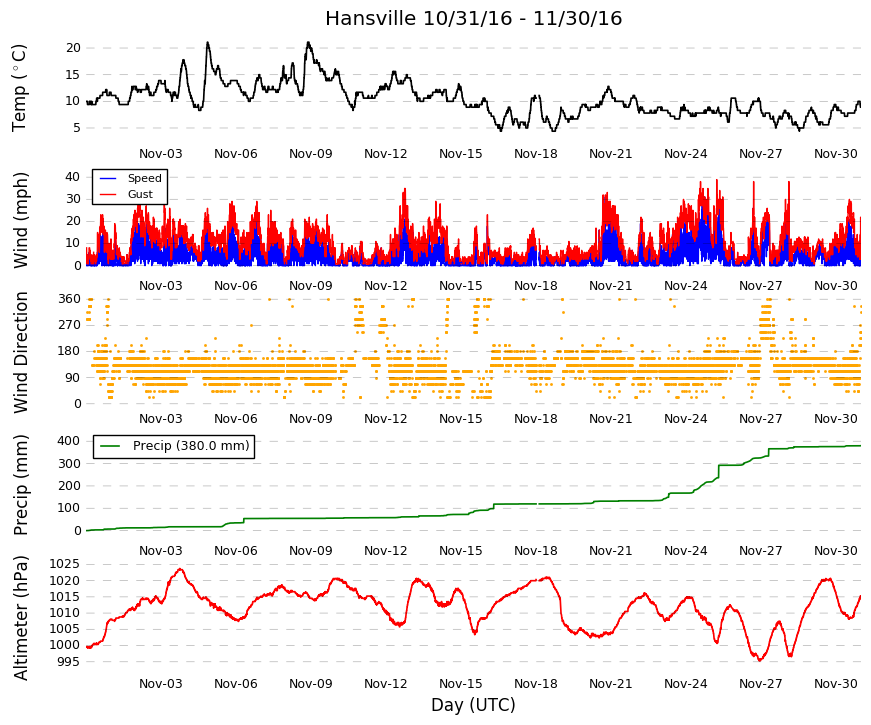Image resolution: width=871 pixels, height=725 pixels.
Task: Click the Temp (°C) axis label
Action: click(19, 88)
